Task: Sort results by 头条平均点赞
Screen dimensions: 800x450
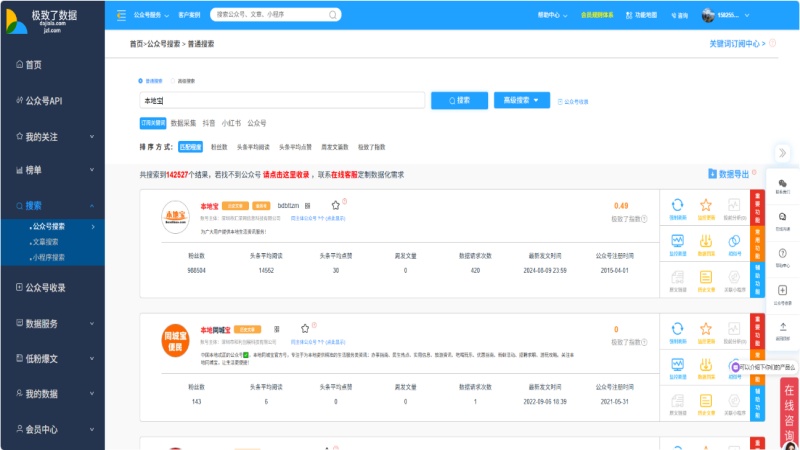Action: coord(295,147)
